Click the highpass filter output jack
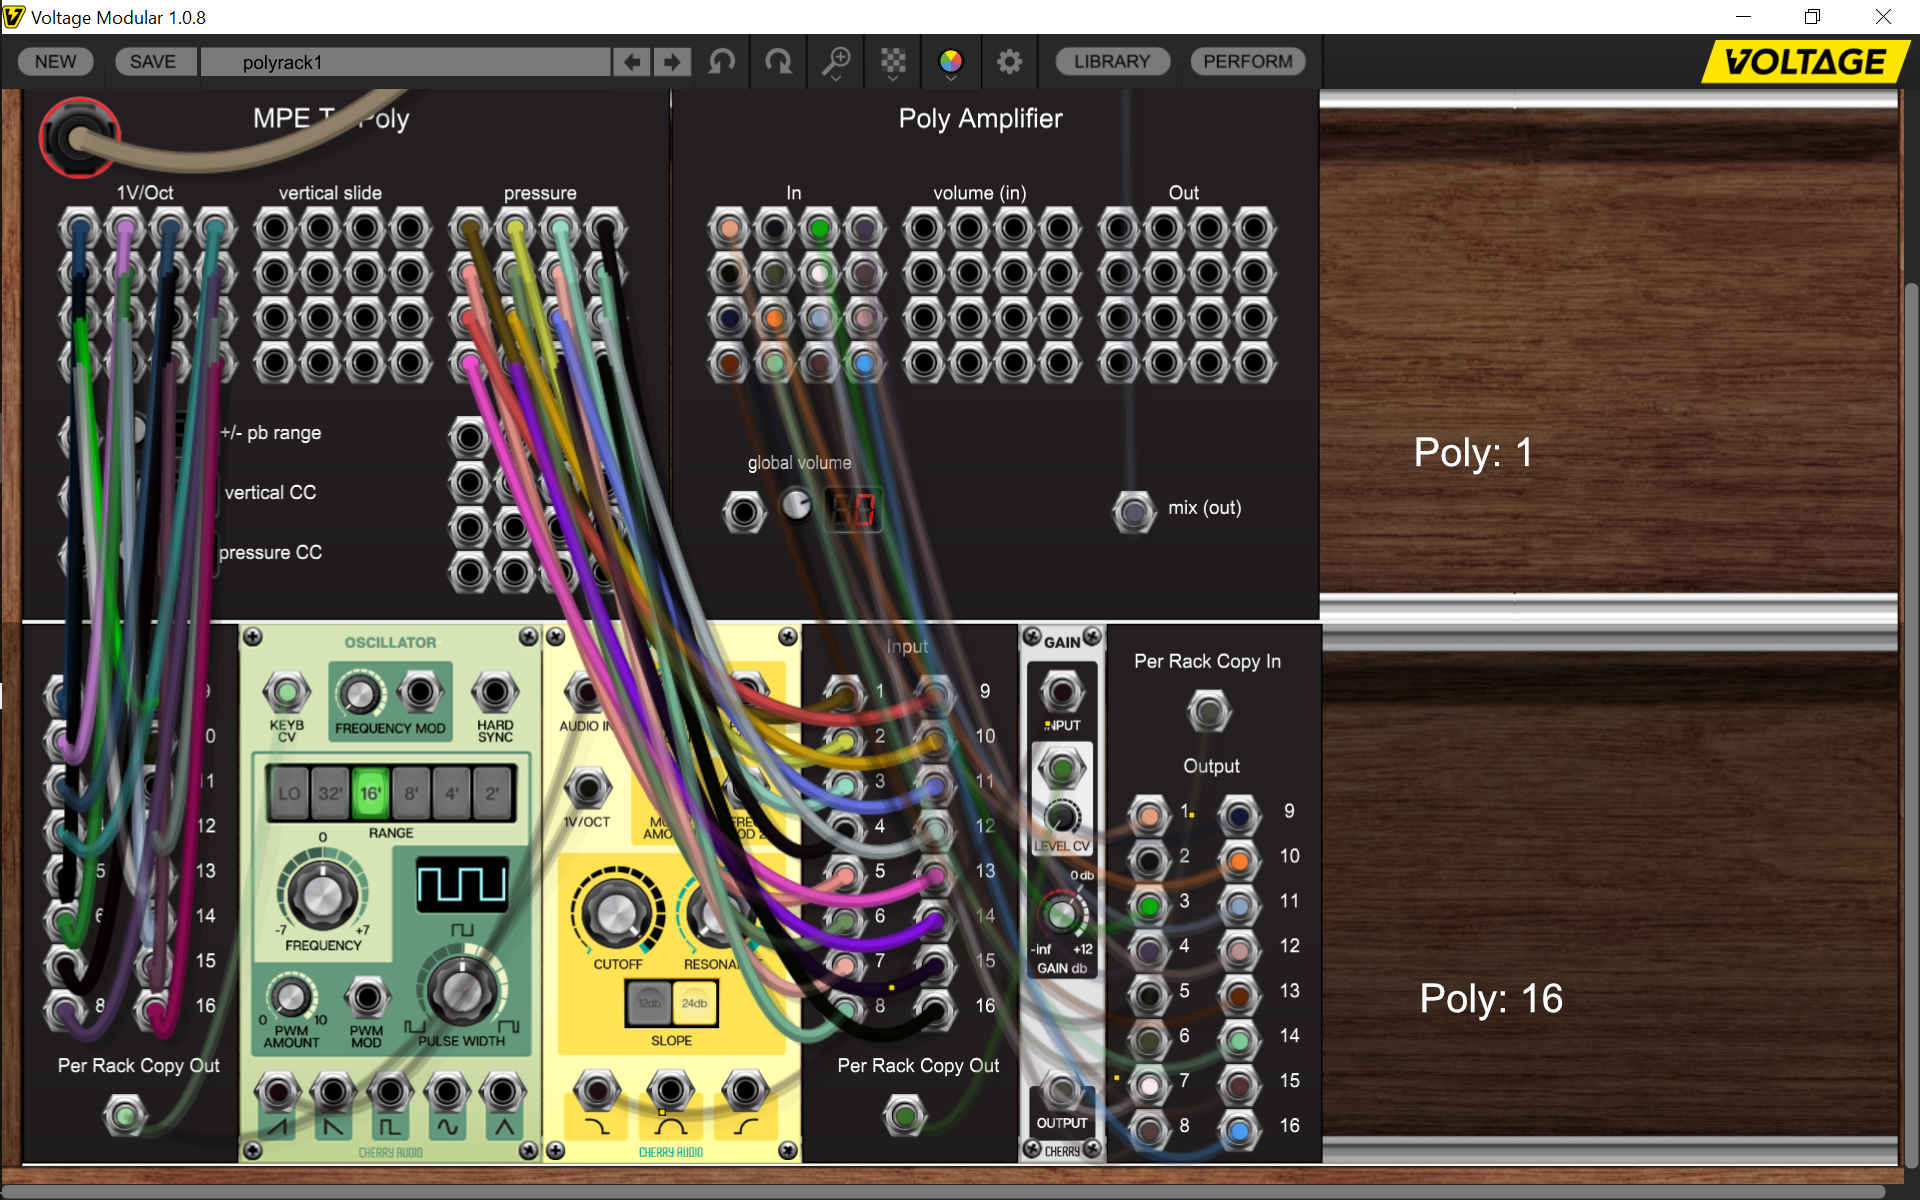1920x1200 pixels. (745, 1091)
